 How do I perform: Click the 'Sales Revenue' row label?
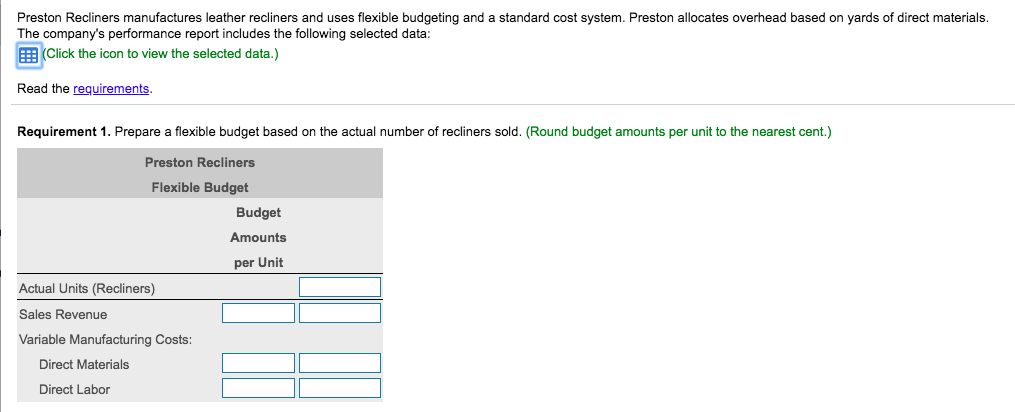[x=63, y=314]
